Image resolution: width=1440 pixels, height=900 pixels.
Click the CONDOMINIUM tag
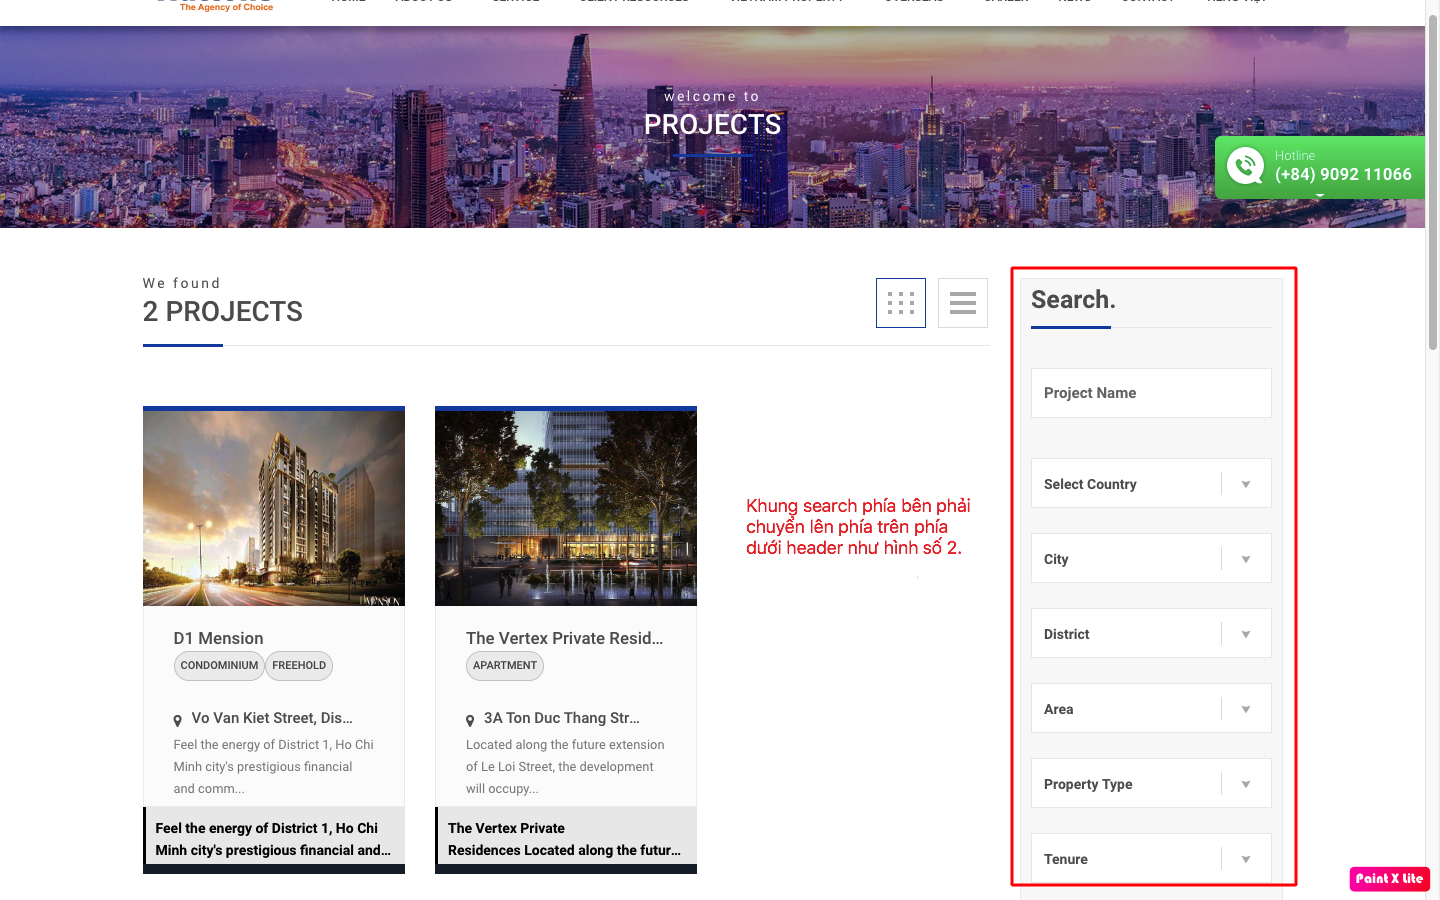point(219,666)
